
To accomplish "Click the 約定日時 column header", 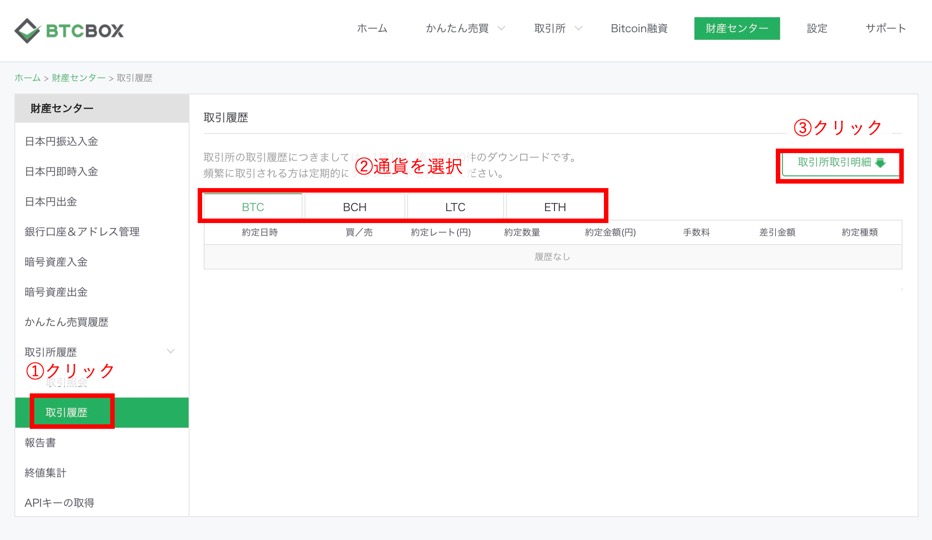I will [260, 233].
